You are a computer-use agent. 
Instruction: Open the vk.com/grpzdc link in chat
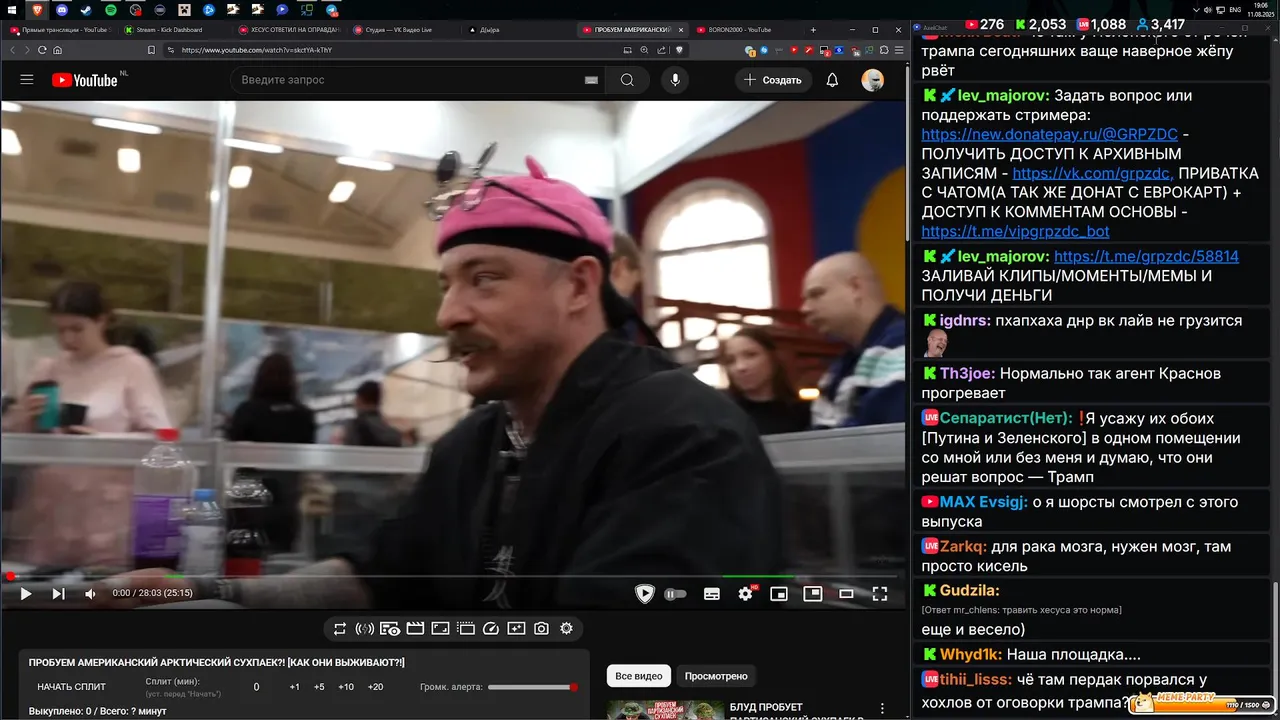click(x=1093, y=173)
